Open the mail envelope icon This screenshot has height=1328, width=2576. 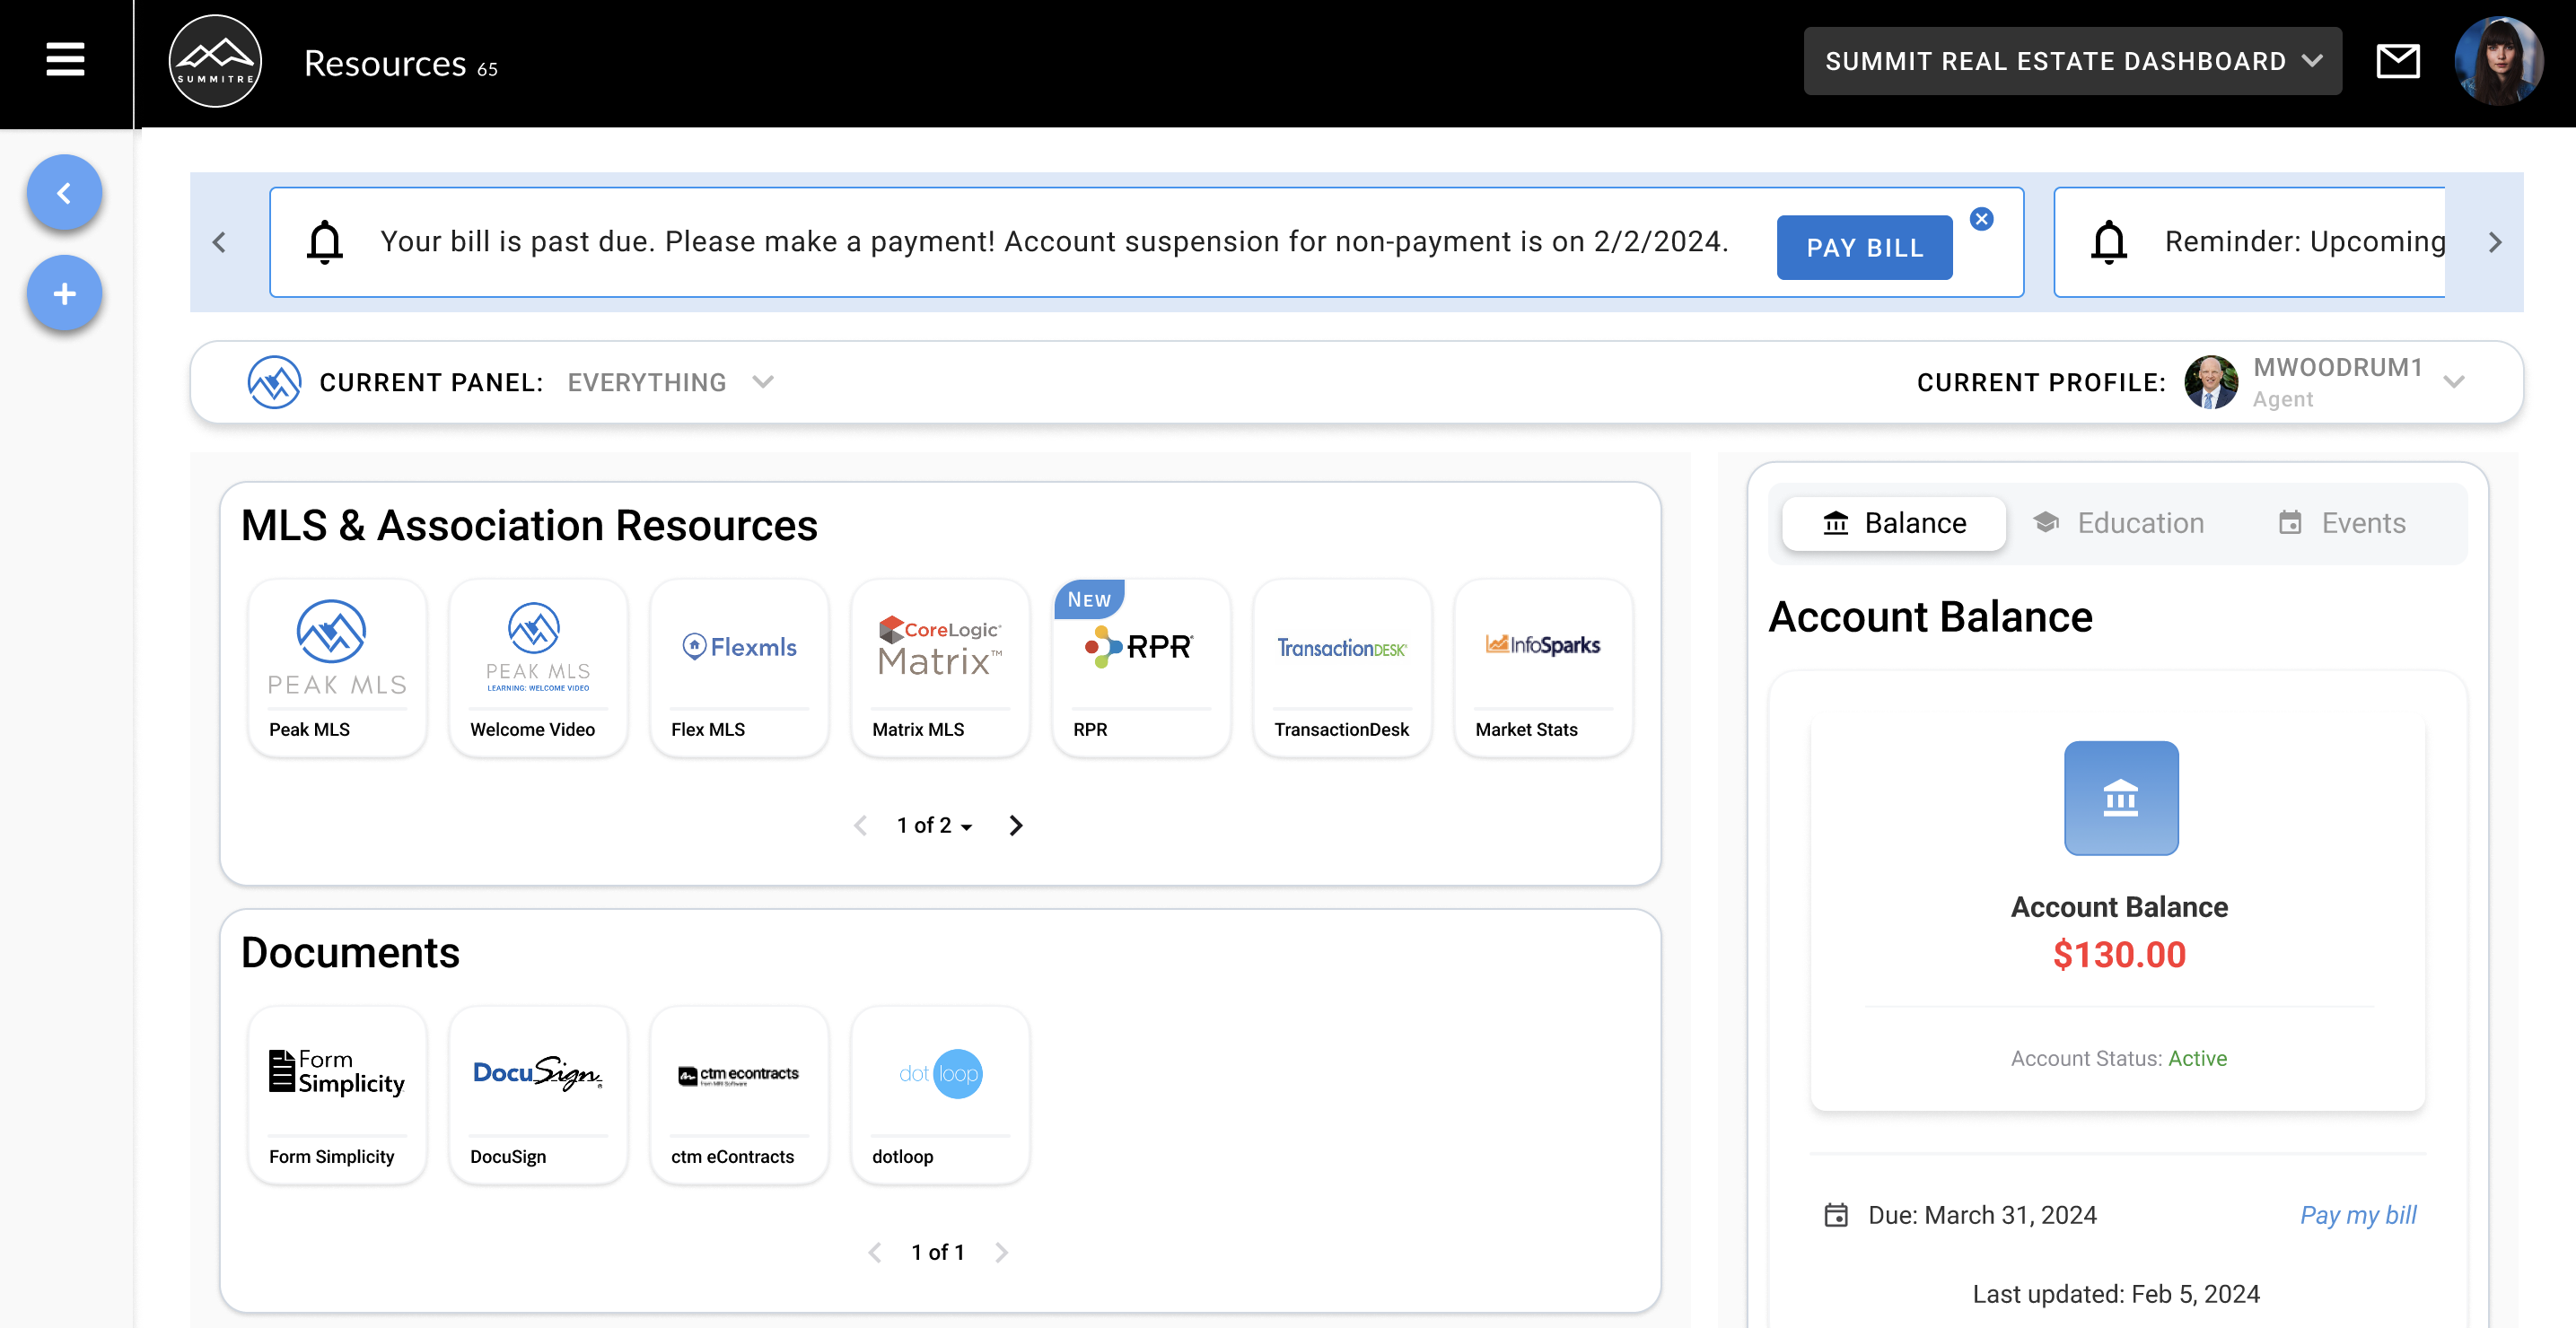tap(2397, 61)
